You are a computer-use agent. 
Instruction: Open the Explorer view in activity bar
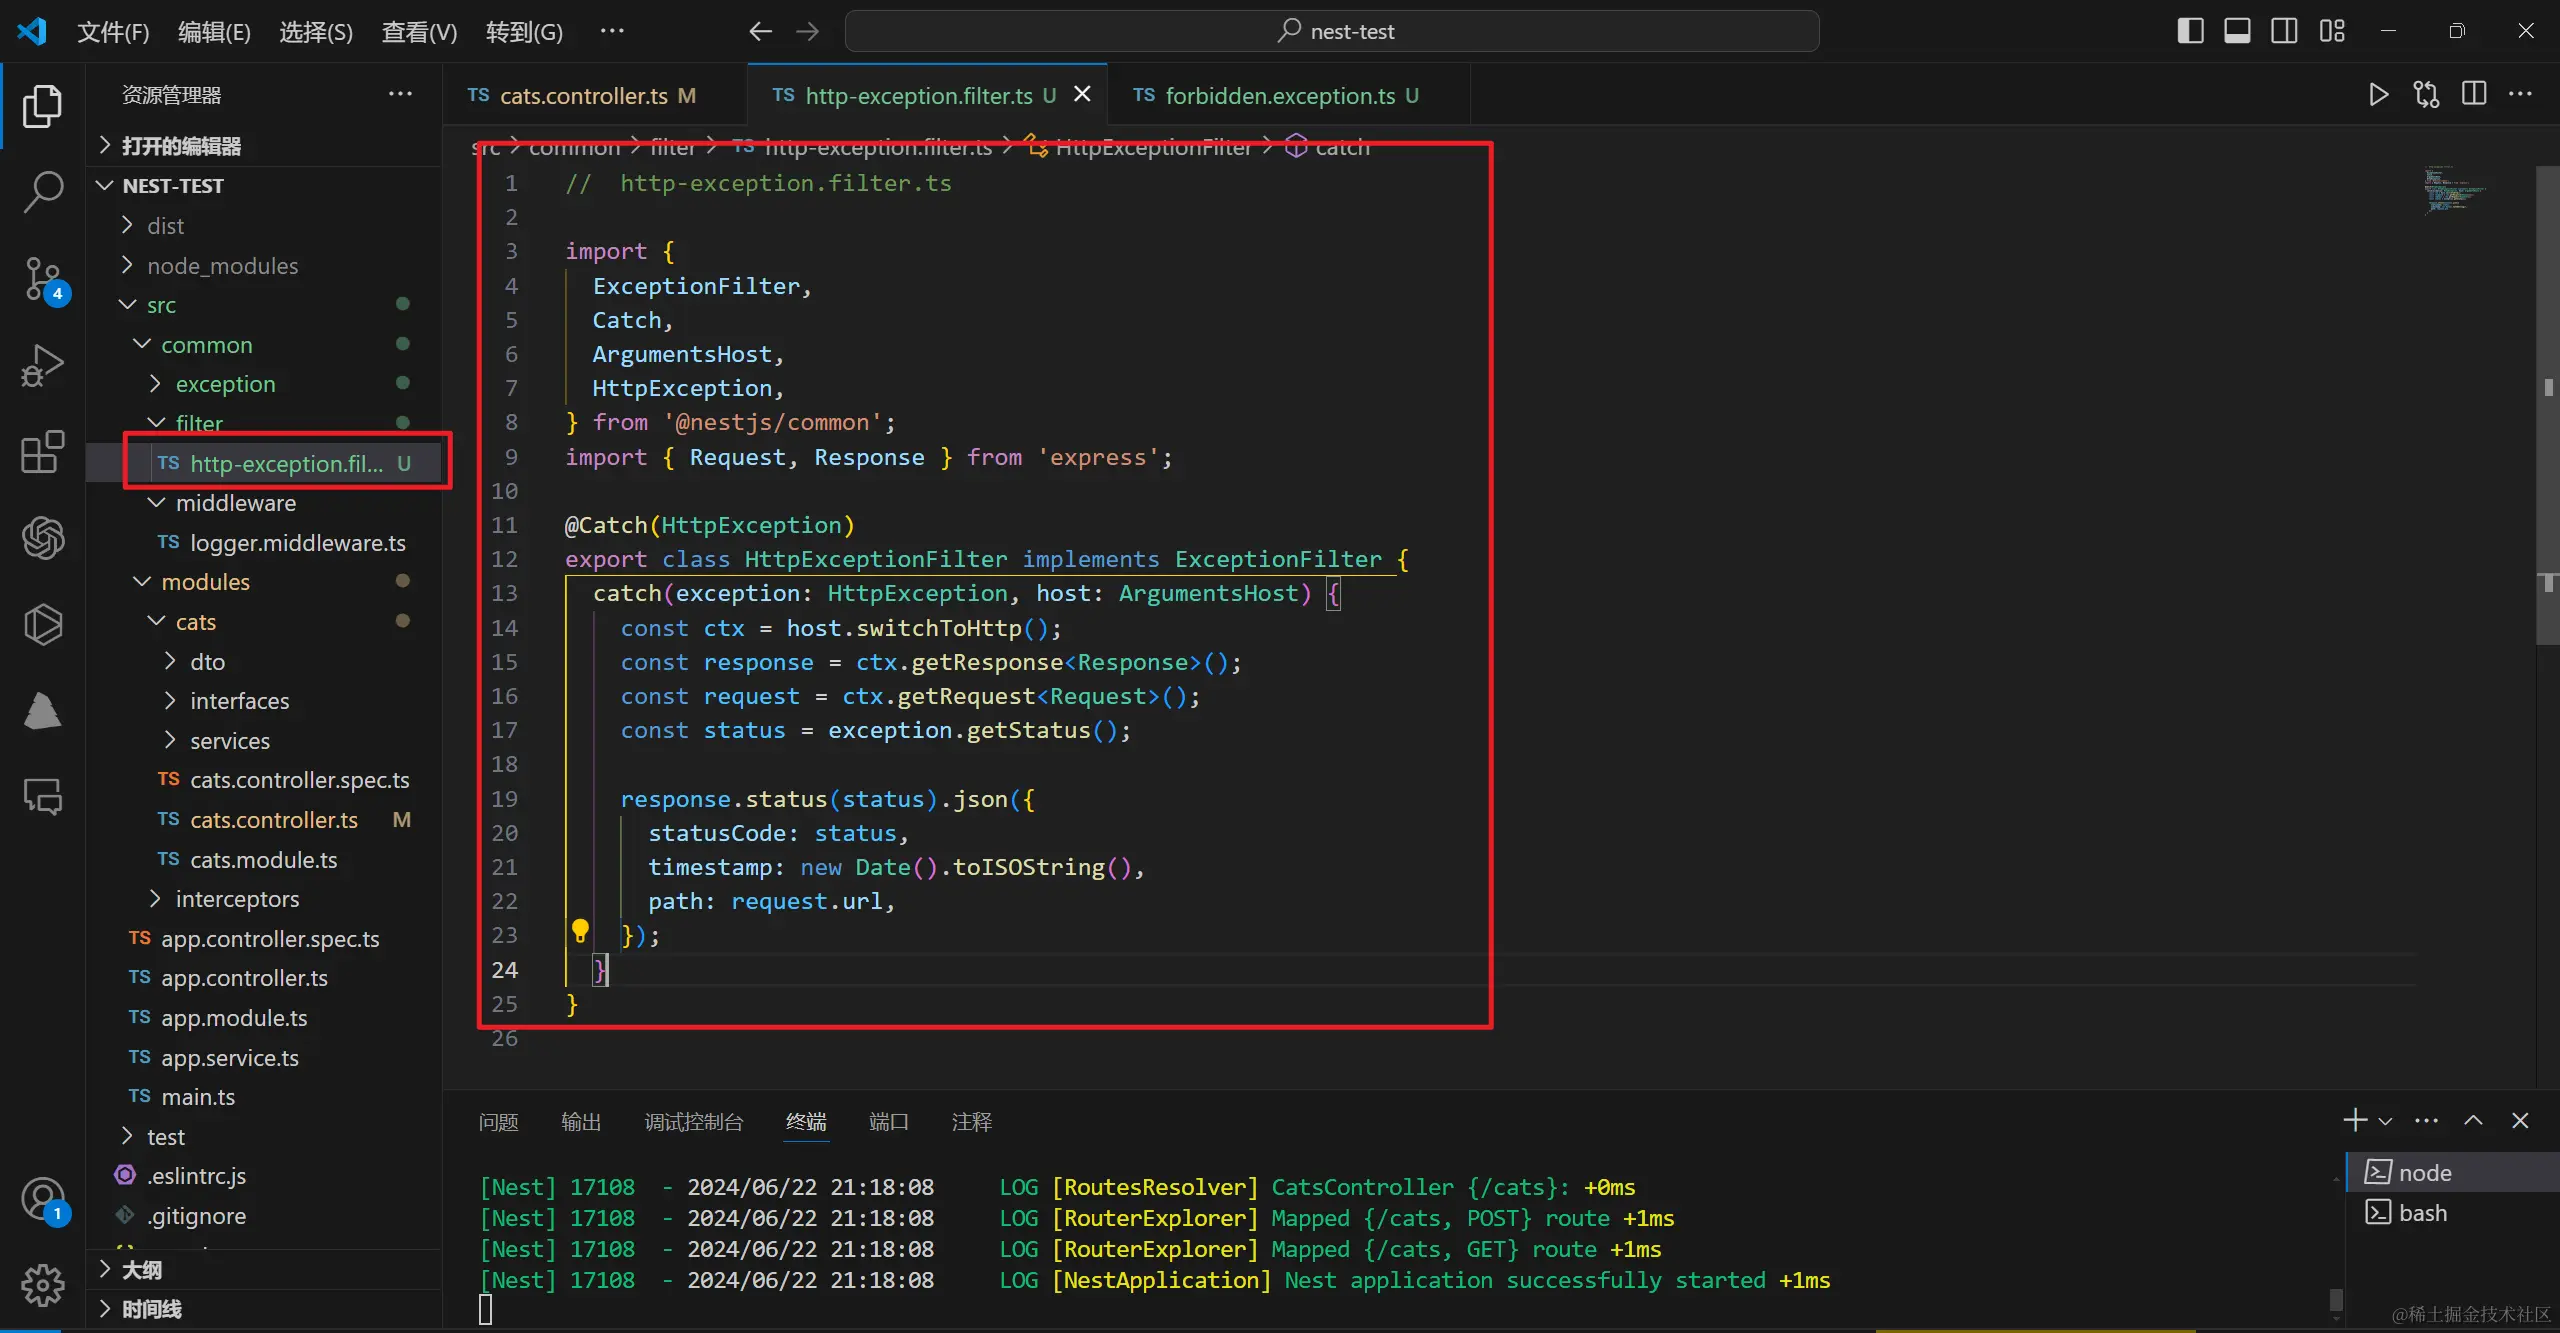click(x=42, y=106)
